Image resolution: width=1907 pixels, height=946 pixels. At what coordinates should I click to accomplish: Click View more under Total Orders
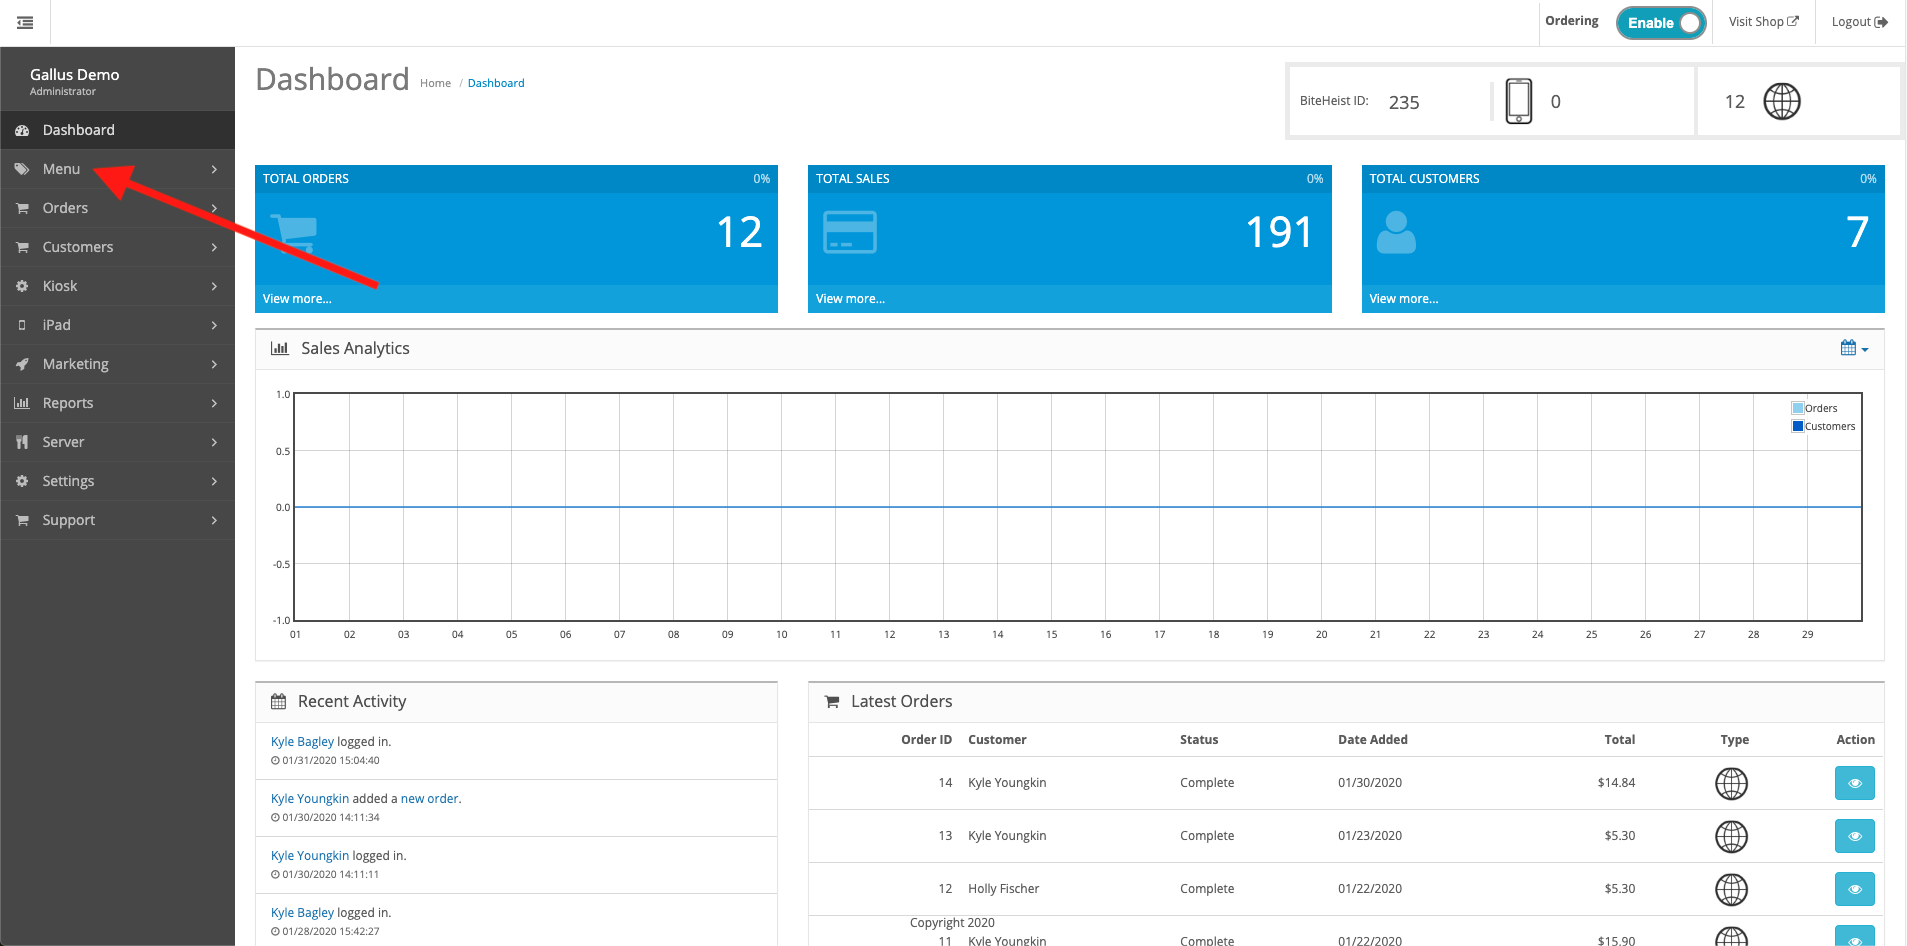[x=297, y=299]
